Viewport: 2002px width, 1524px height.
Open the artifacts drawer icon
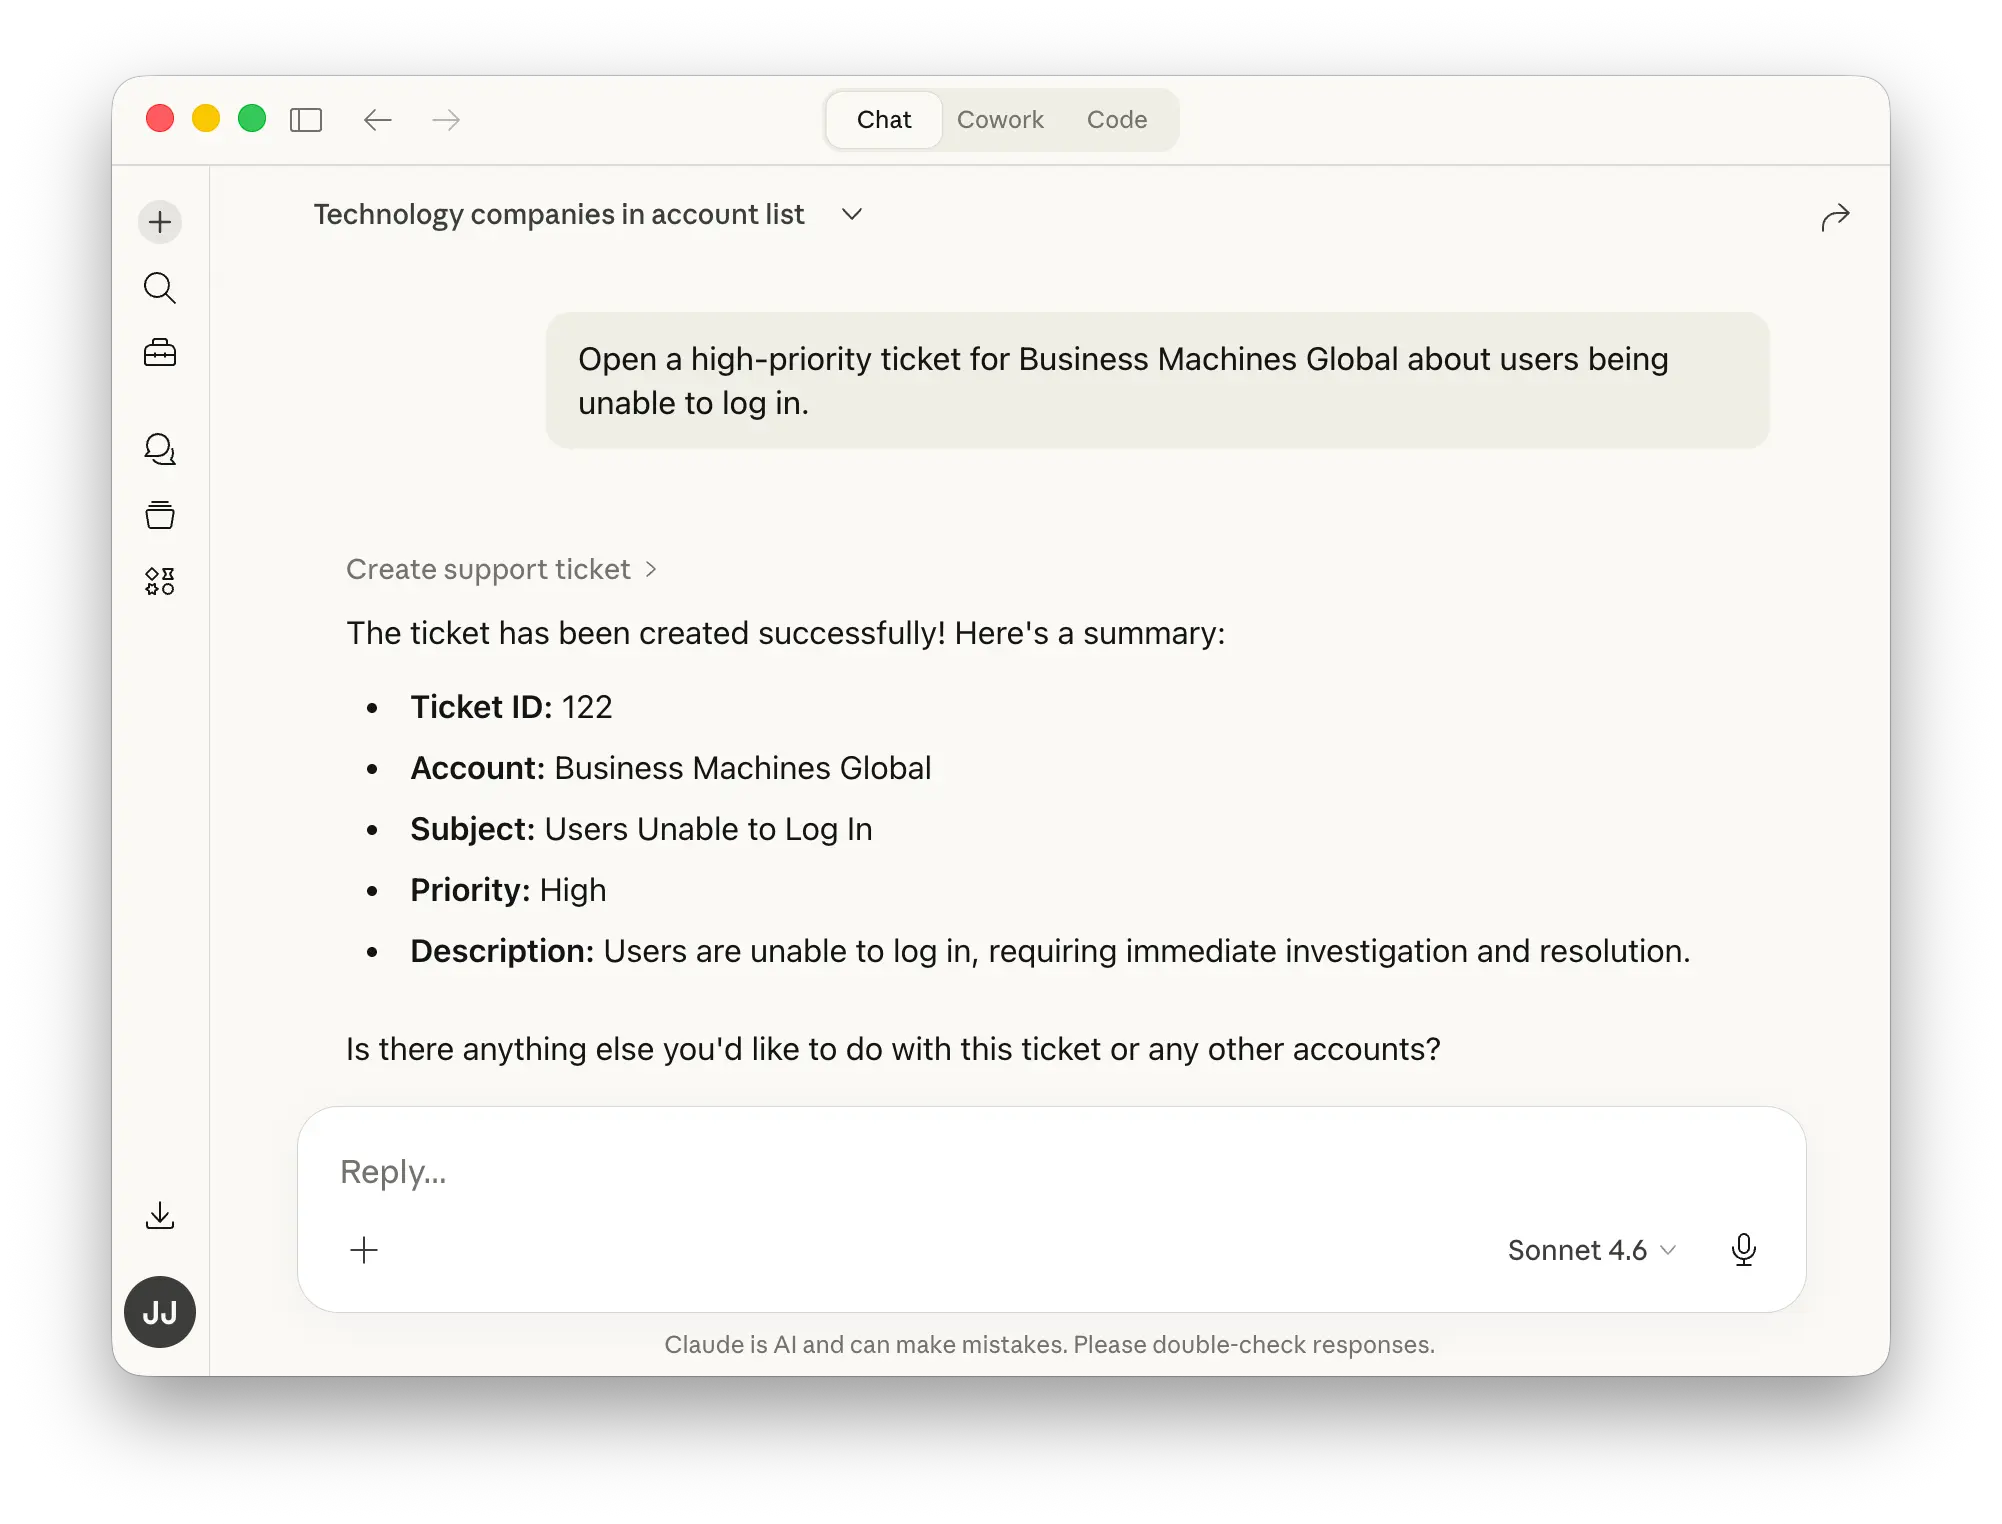159,515
